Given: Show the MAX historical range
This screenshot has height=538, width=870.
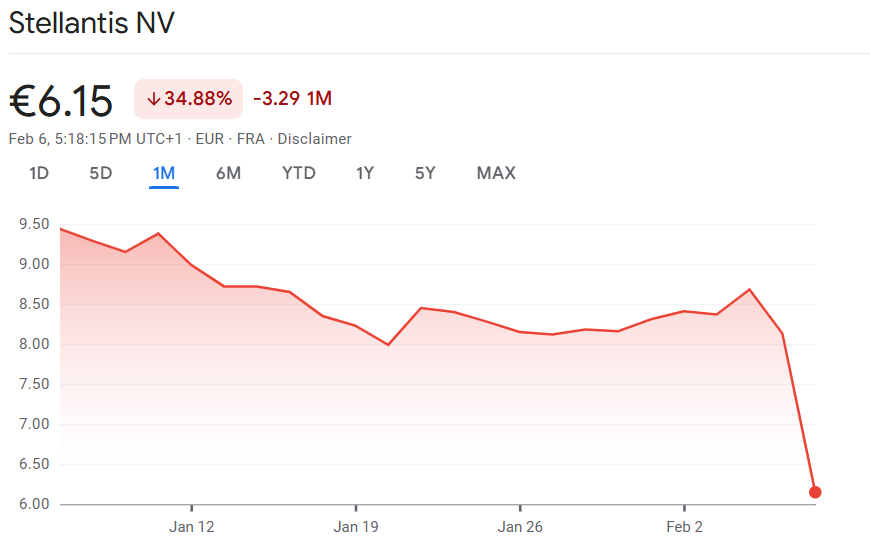Looking at the screenshot, I should click(496, 173).
